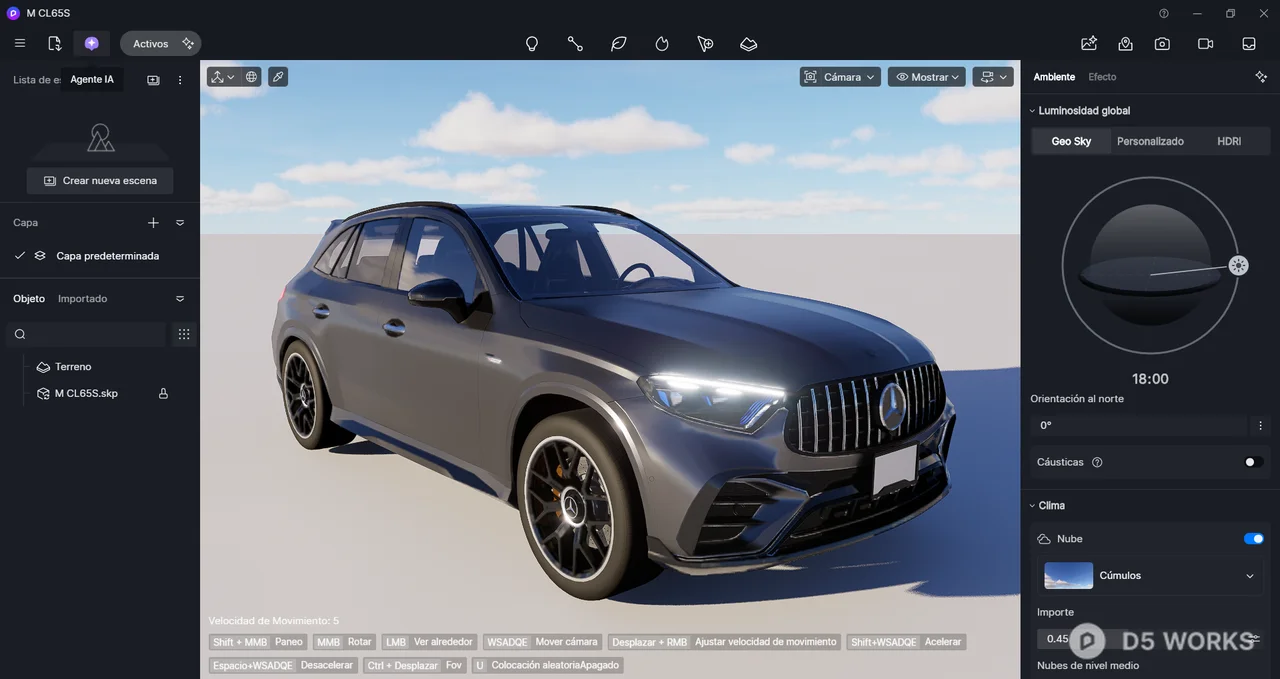Create a new scene with Crear nueva escena
The height and width of the screenshot is (679, 1280).
click(100, 181)
